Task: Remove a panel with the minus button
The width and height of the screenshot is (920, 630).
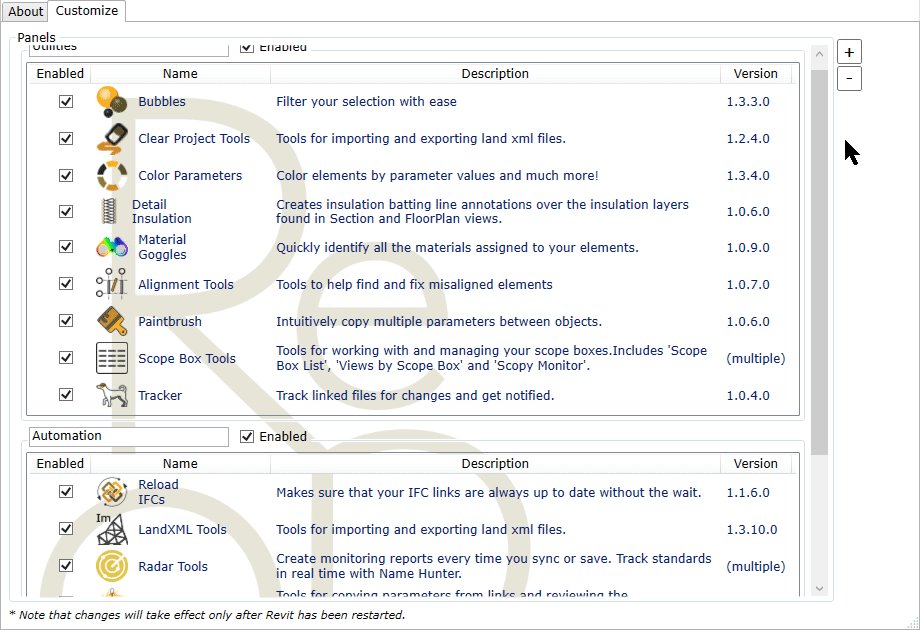Action: click(x=849, y=79)
